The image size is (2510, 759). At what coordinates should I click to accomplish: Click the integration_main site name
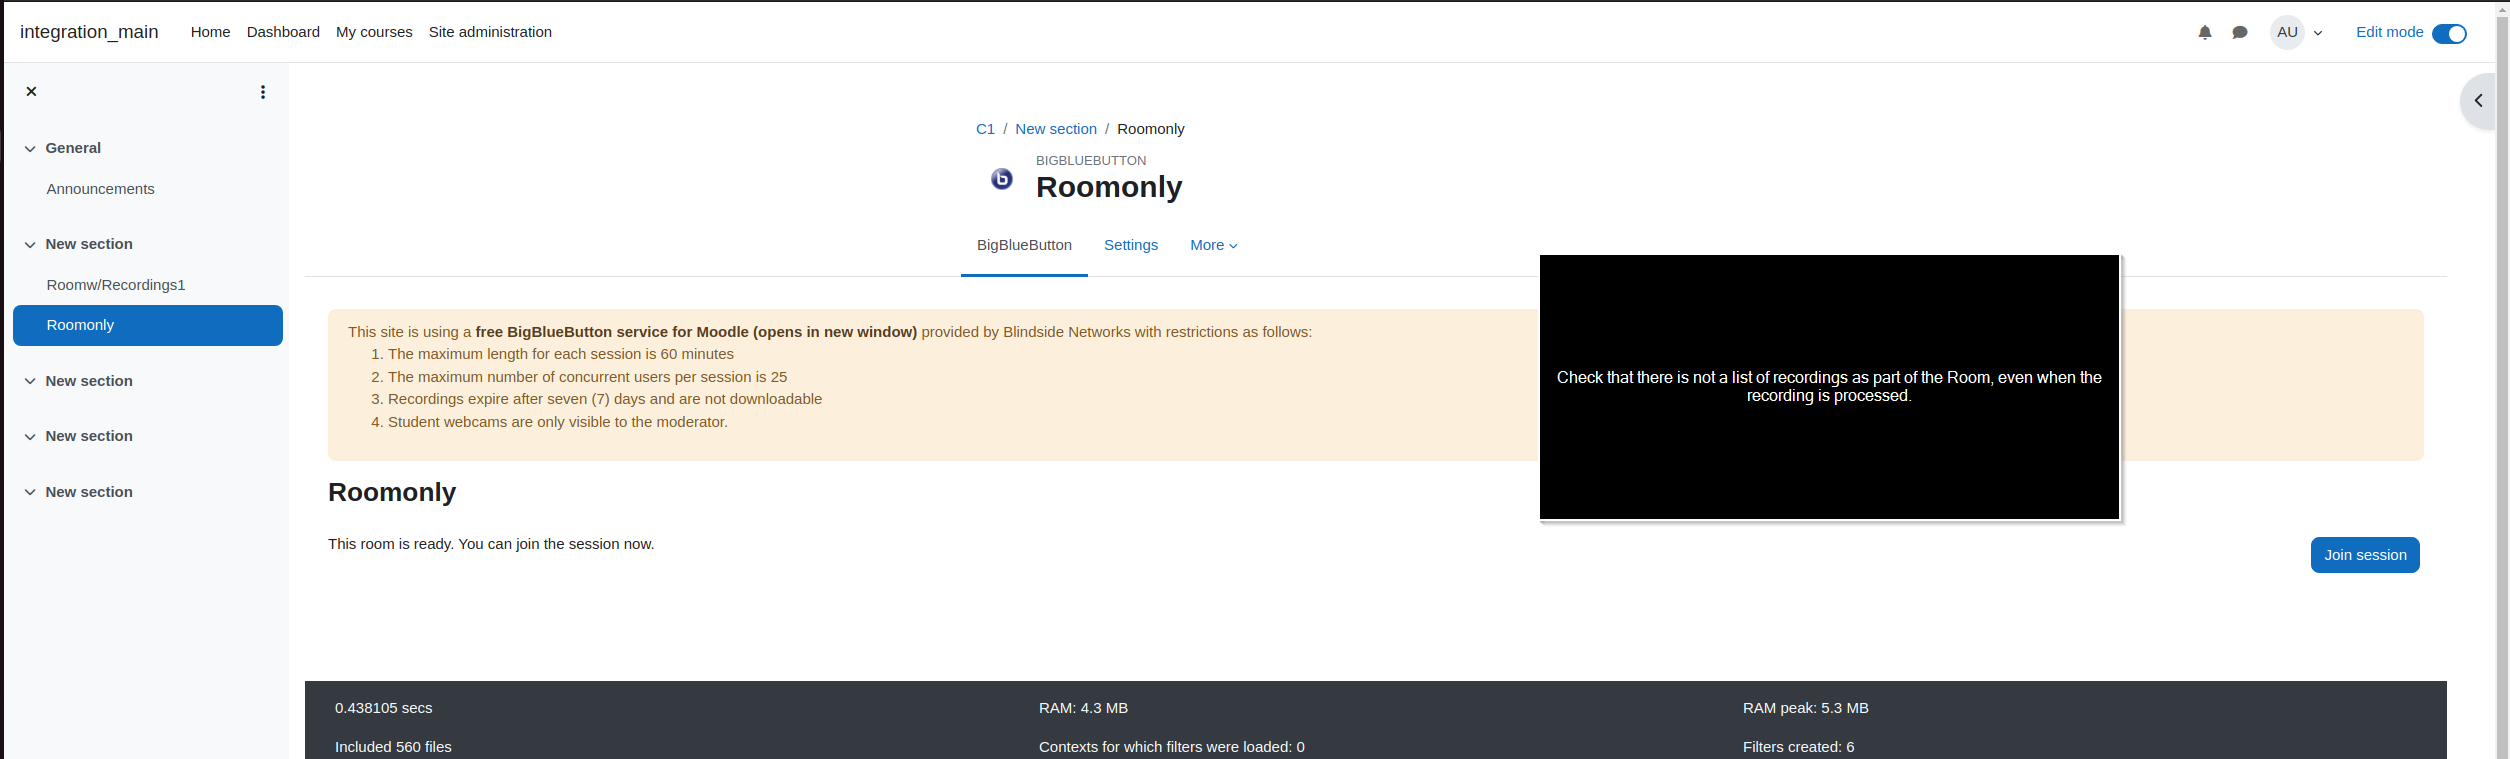pyautogui.click(x=89, y=32)
